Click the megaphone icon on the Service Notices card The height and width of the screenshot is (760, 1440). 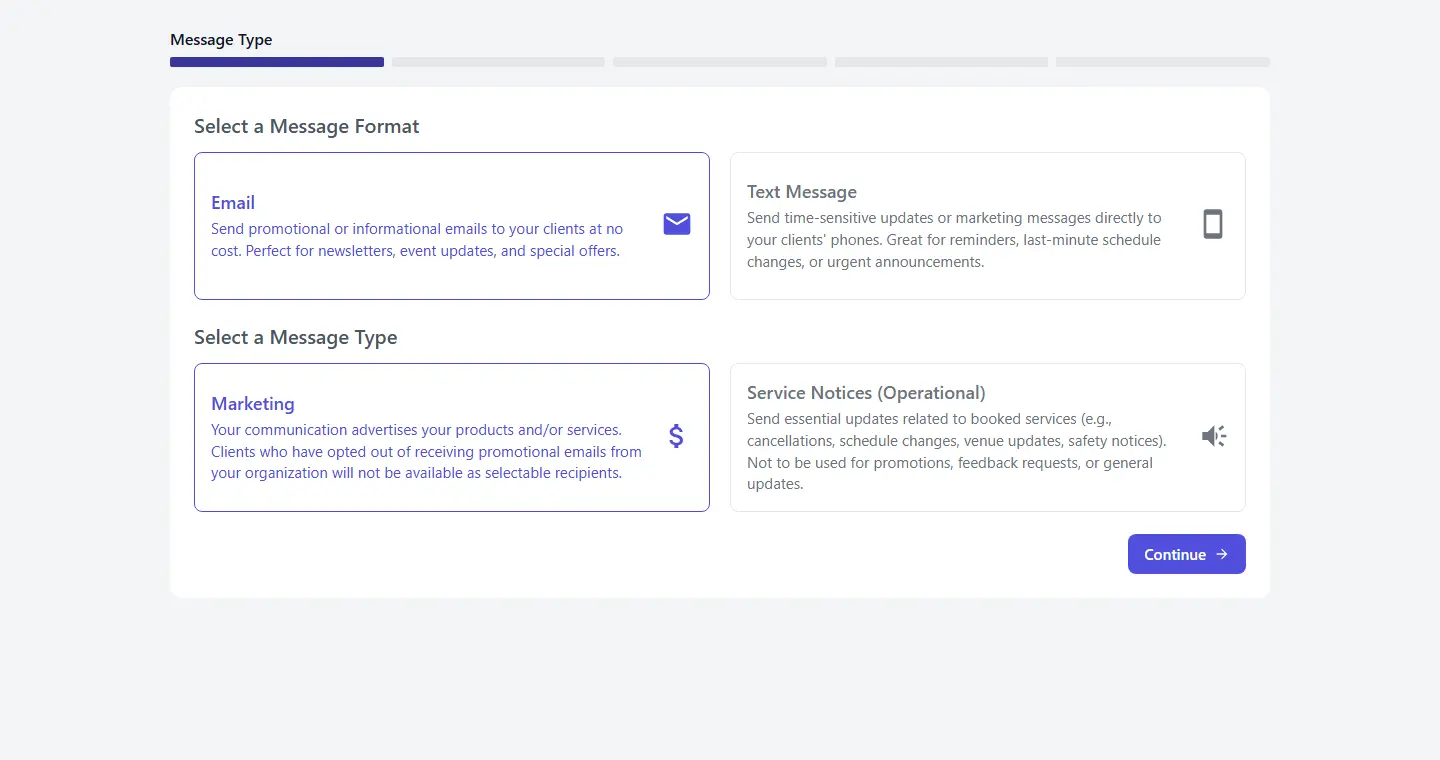pos(1213,436)
